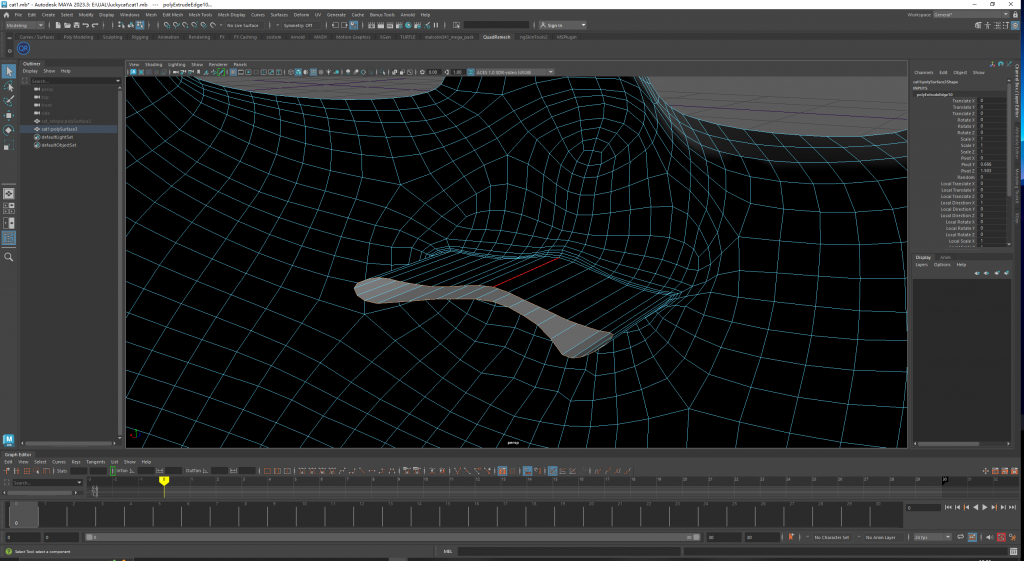Pause Viewport 2.0 display update
This screenshot has width=1024, height=561.
tap(436, 25)
